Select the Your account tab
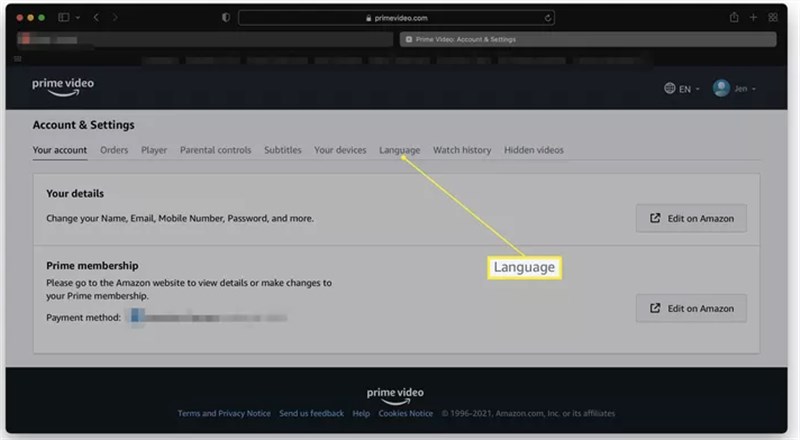Image resolution: width=800 pixels, height=440 pixels. pyautogui.click(x=60, y=150)
